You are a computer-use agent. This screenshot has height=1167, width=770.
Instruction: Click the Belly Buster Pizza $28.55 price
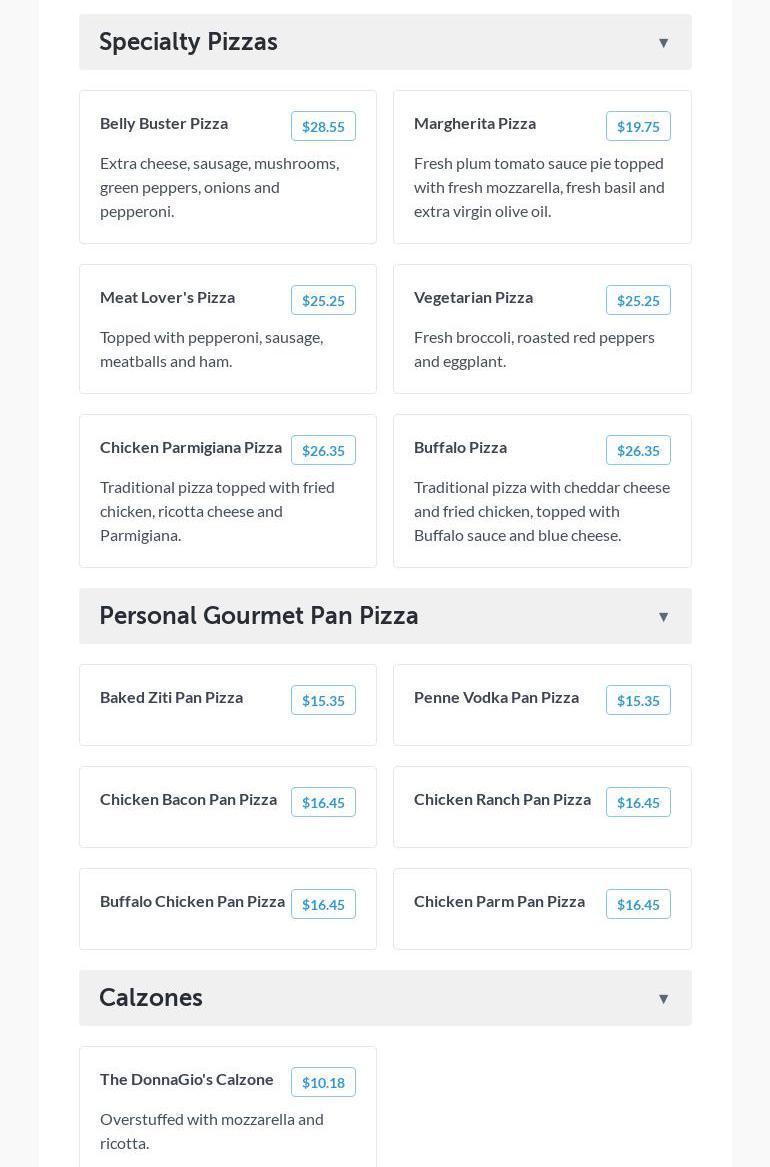[323, 126]
